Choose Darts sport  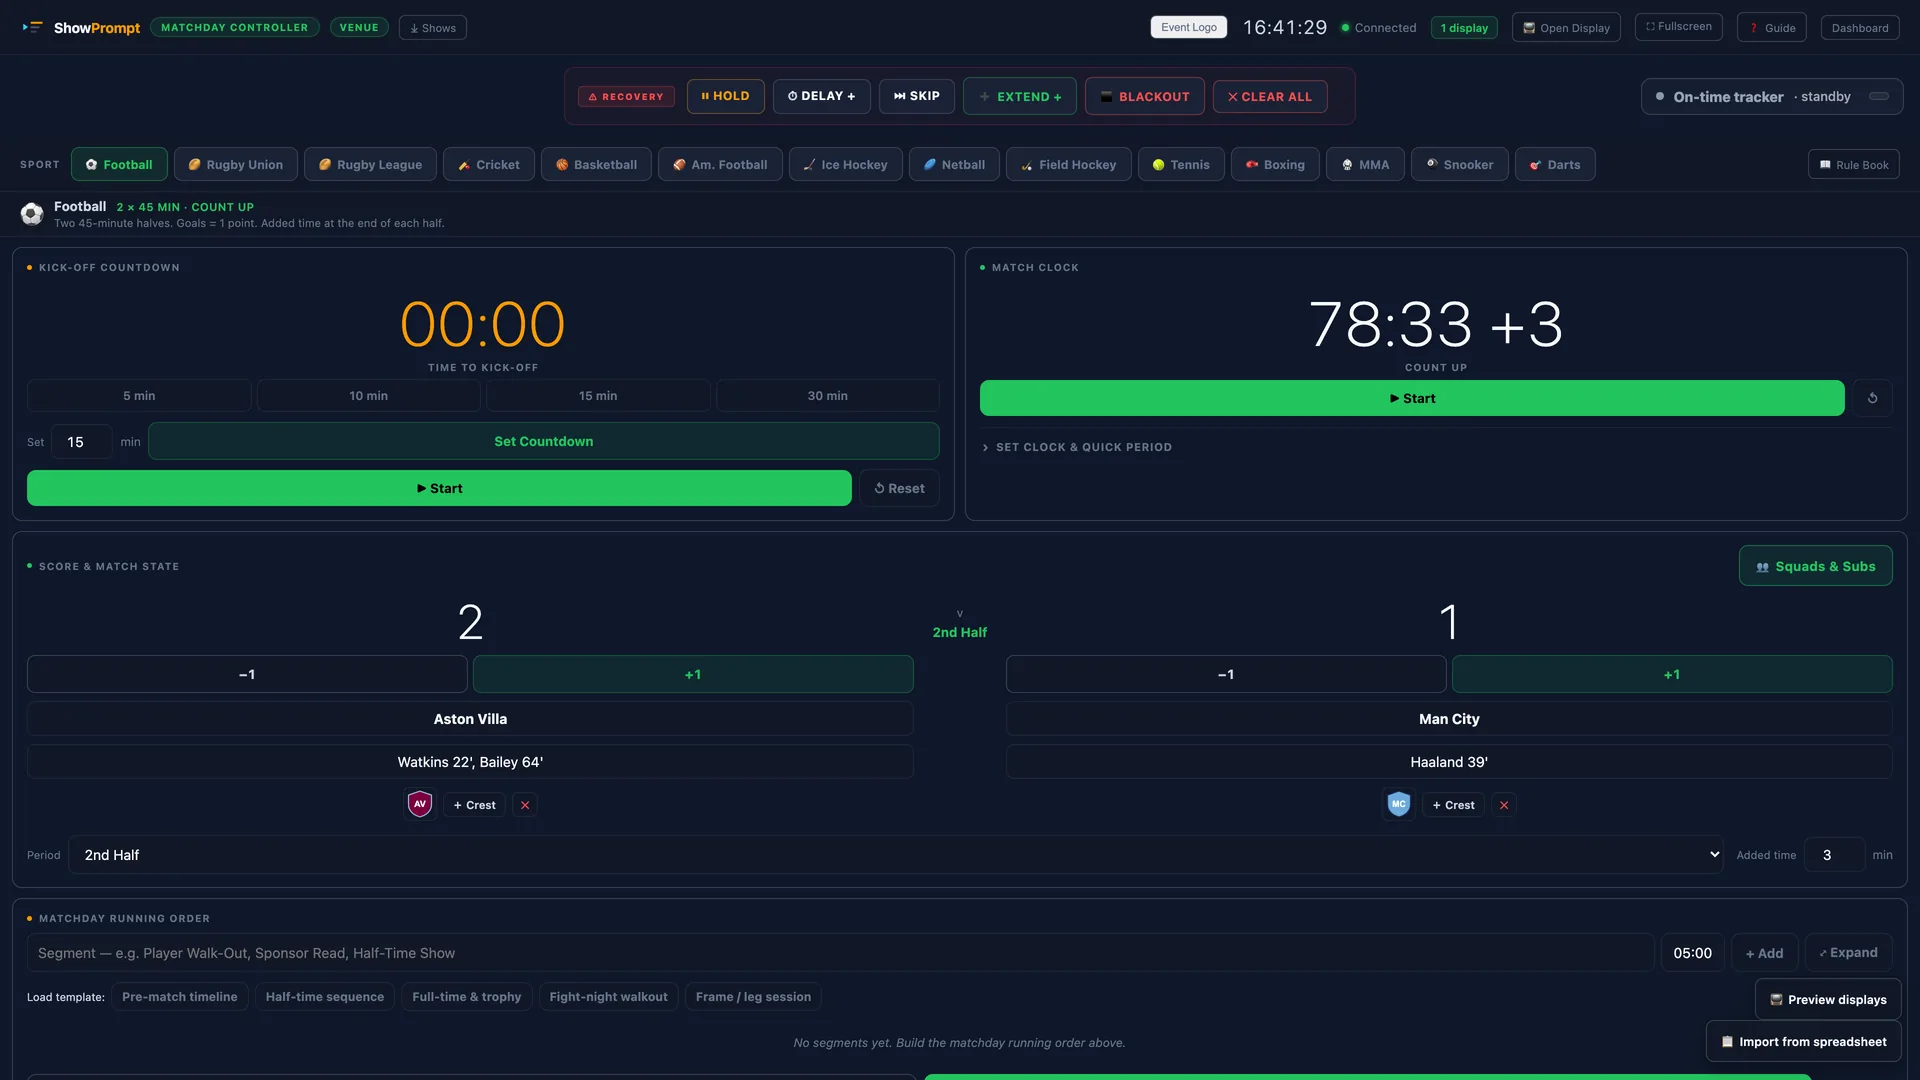[x=1555, y=165]
